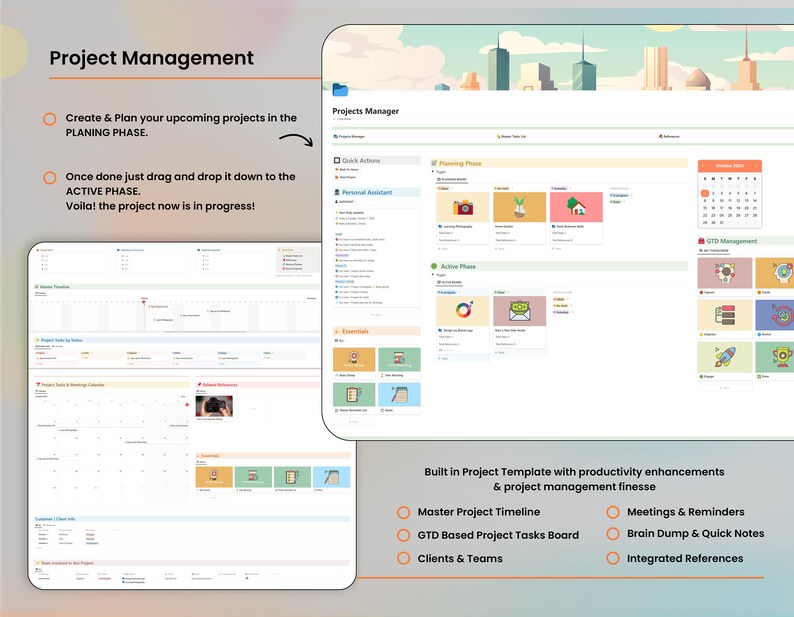Click Someday group tag in Planning board

click(x=559, y=188)
